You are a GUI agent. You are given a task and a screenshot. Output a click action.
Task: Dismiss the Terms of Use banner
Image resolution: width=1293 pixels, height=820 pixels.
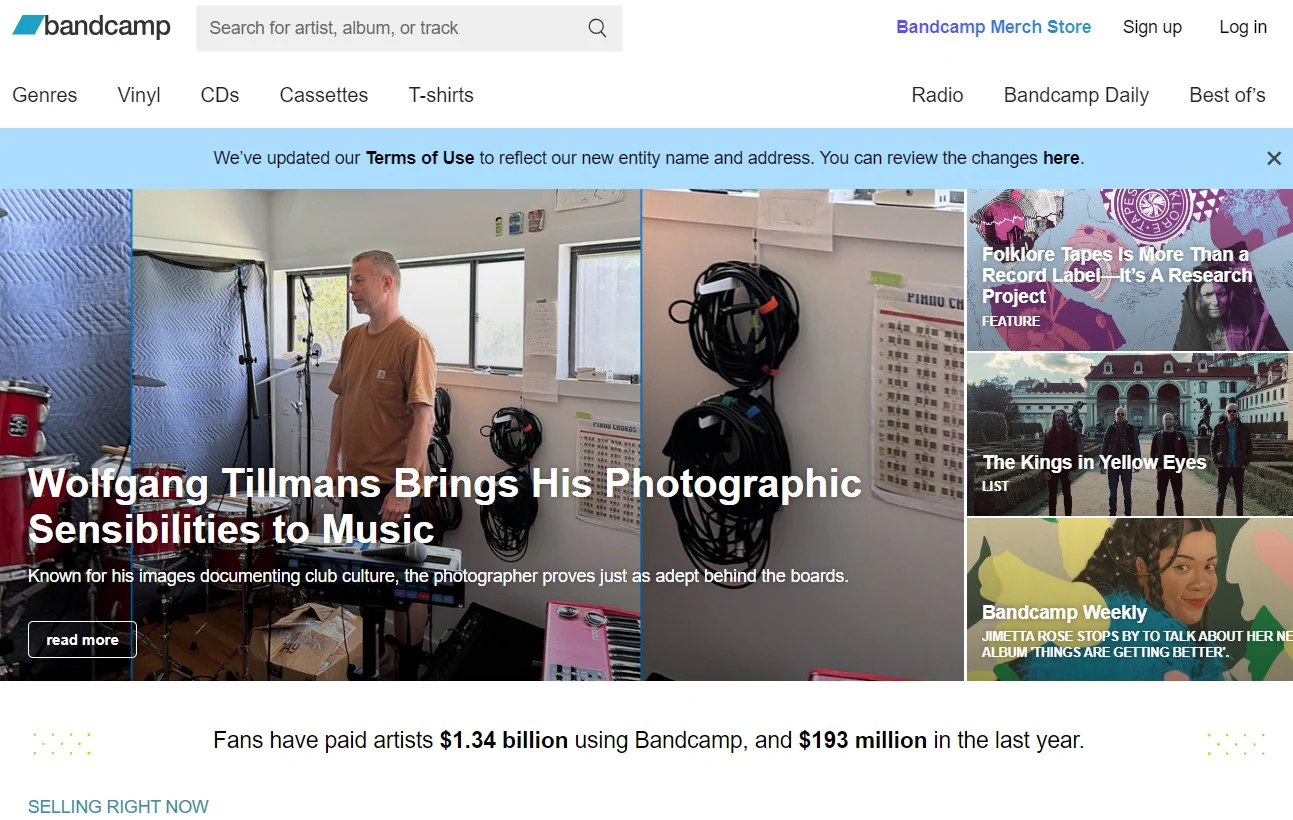1273,158
